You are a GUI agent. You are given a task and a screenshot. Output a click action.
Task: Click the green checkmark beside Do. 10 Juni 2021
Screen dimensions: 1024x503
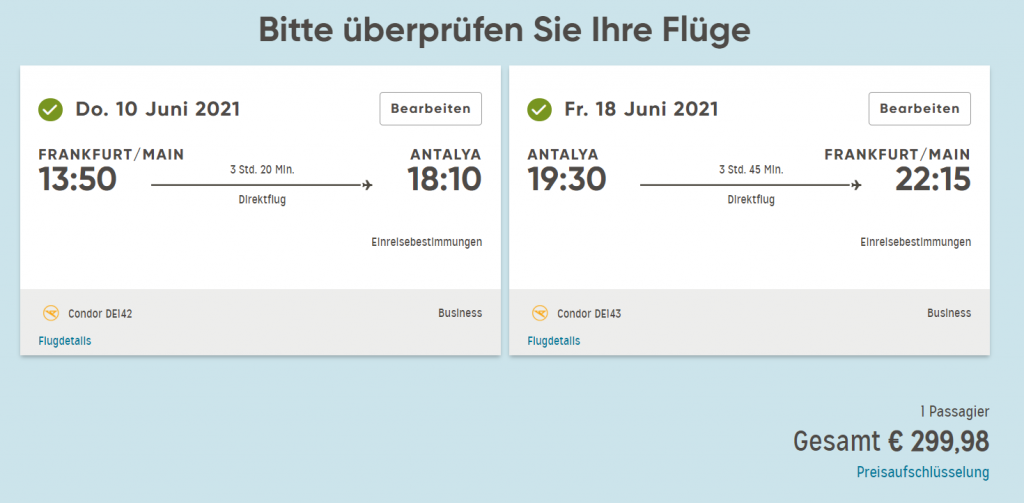pyautogui.click(x=51, y=109)
